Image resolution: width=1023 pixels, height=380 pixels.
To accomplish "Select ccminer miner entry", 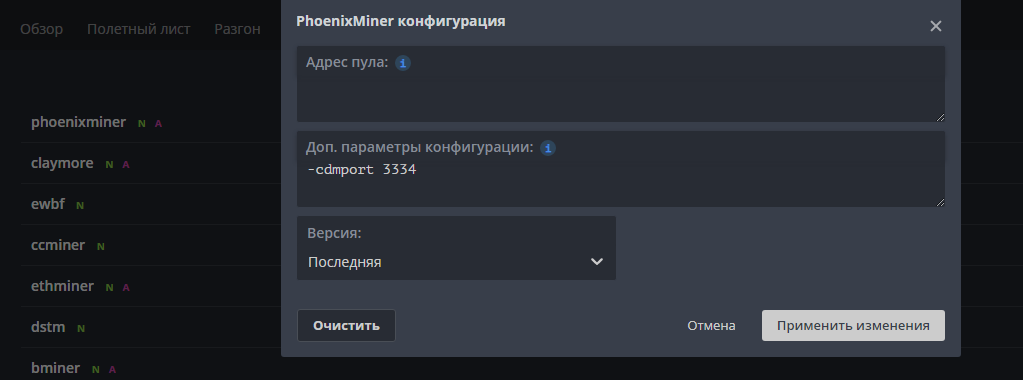I will (x=58, y=245).
